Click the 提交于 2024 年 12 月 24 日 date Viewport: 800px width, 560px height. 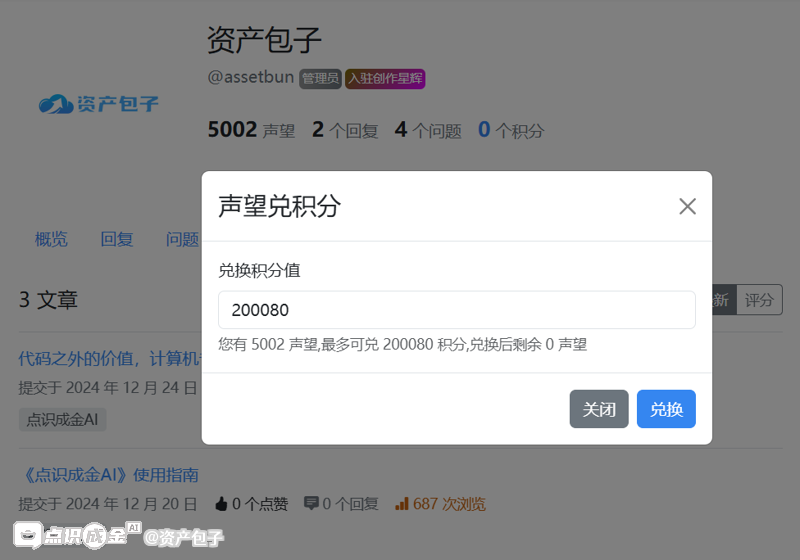tap(108, 388)
